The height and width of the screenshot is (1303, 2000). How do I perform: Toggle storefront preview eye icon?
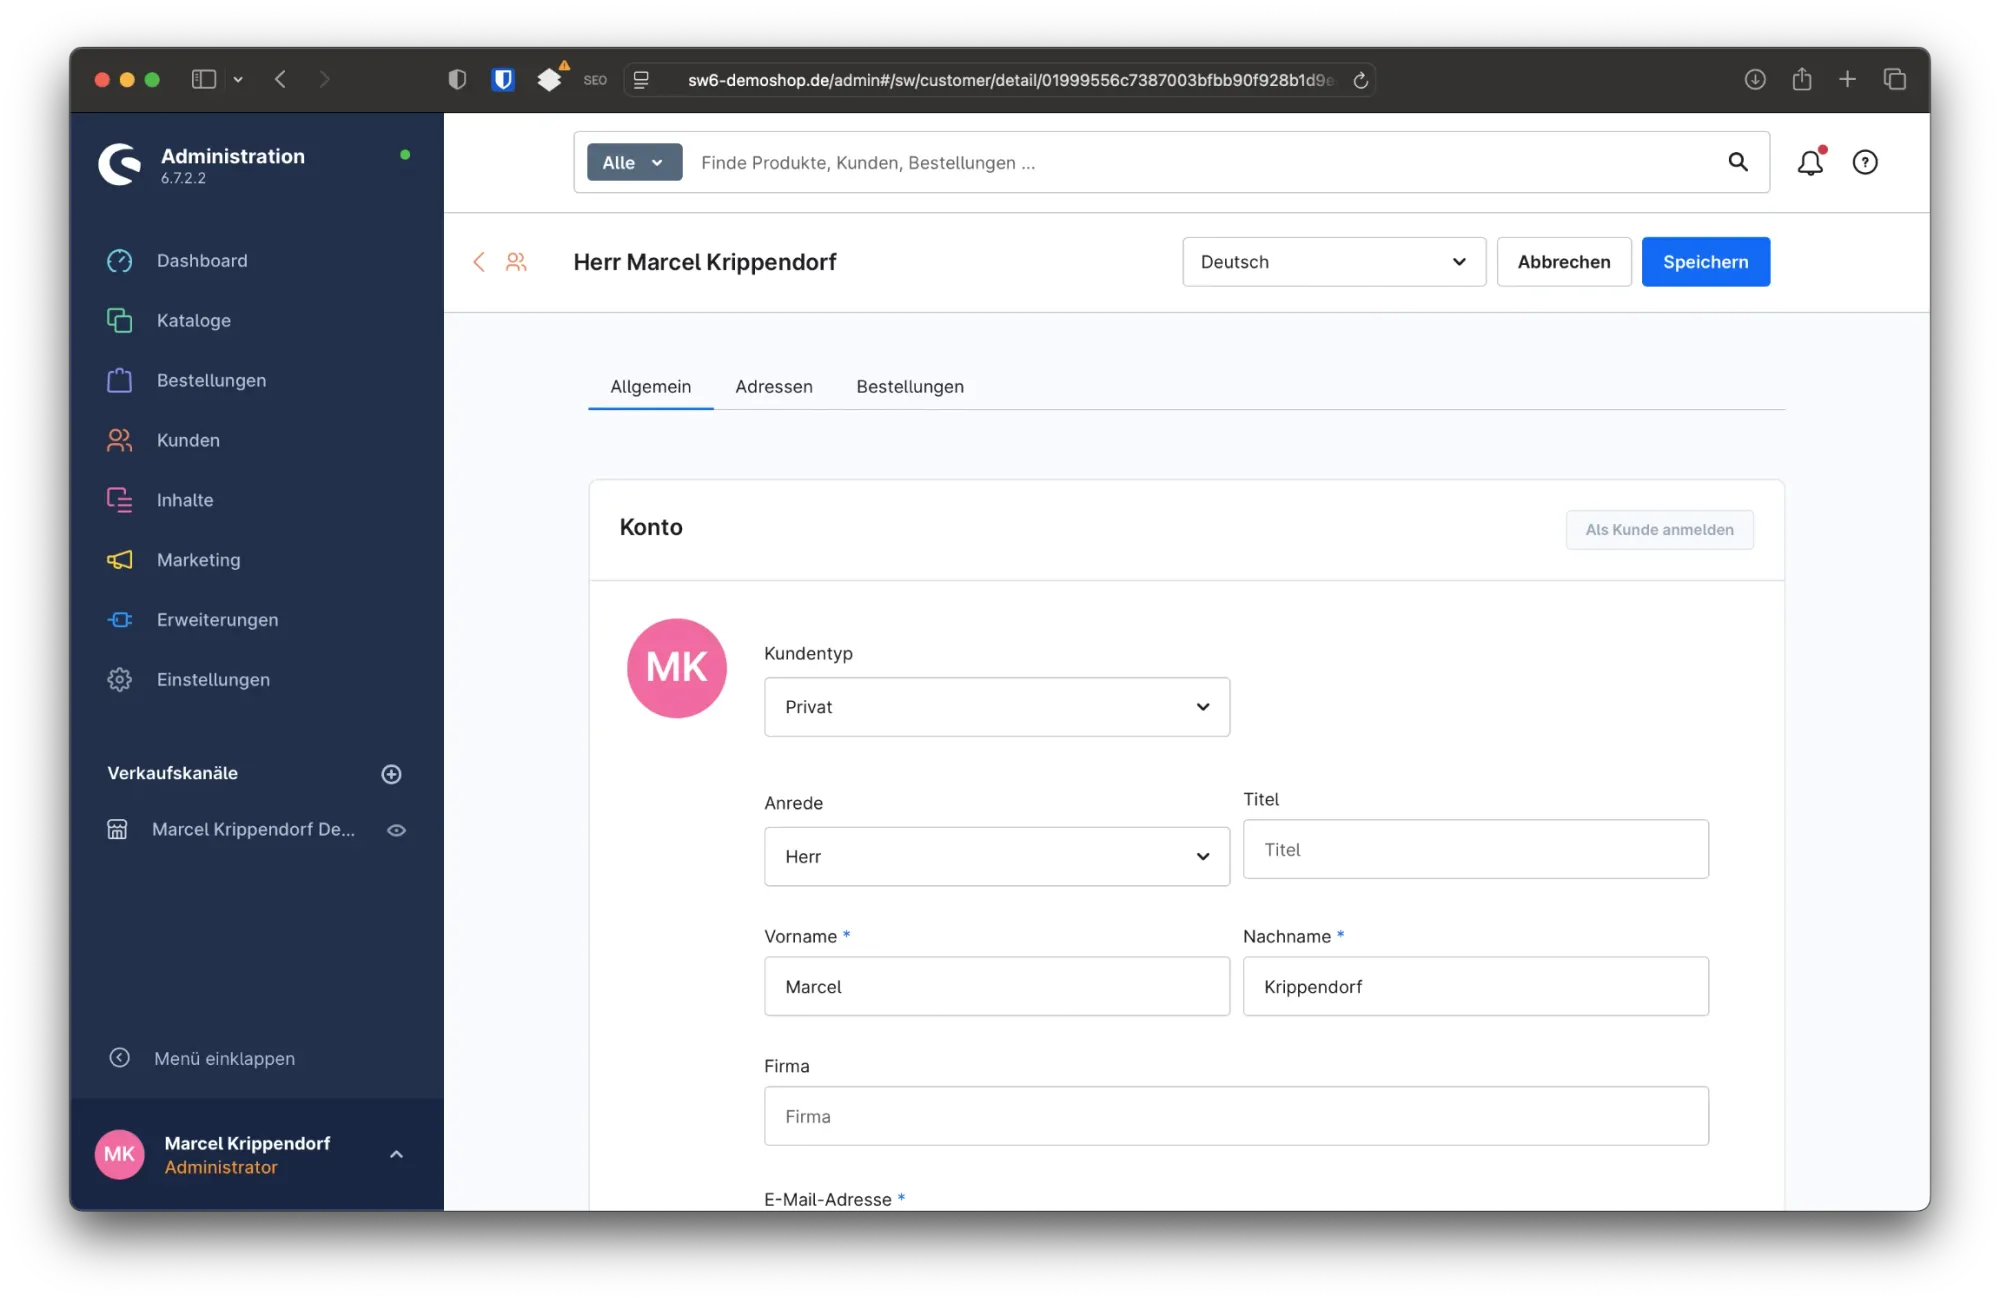click(x=396, y=830)
